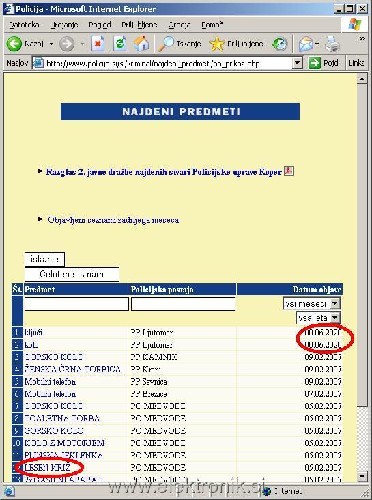Image resolution: width=372 pixels, height=500 pixels.
Task: Open the 'vsi meseci' month dropdown
Action: [x=312, y=303]
